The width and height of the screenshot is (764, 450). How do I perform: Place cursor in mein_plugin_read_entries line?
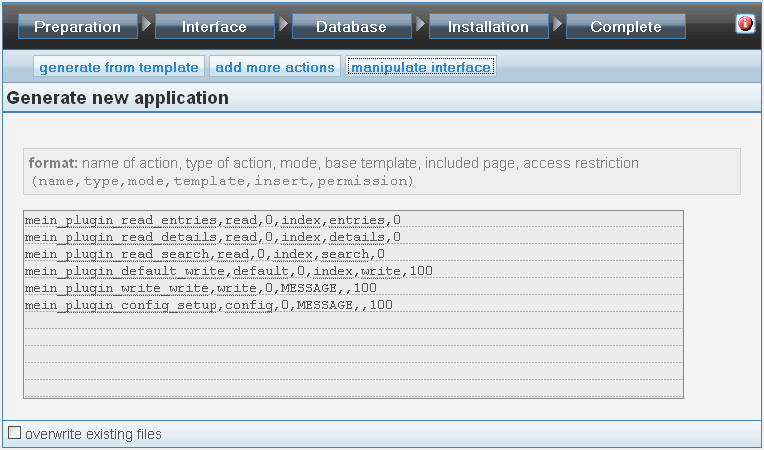pyautogui.click(x=212, y=220)
